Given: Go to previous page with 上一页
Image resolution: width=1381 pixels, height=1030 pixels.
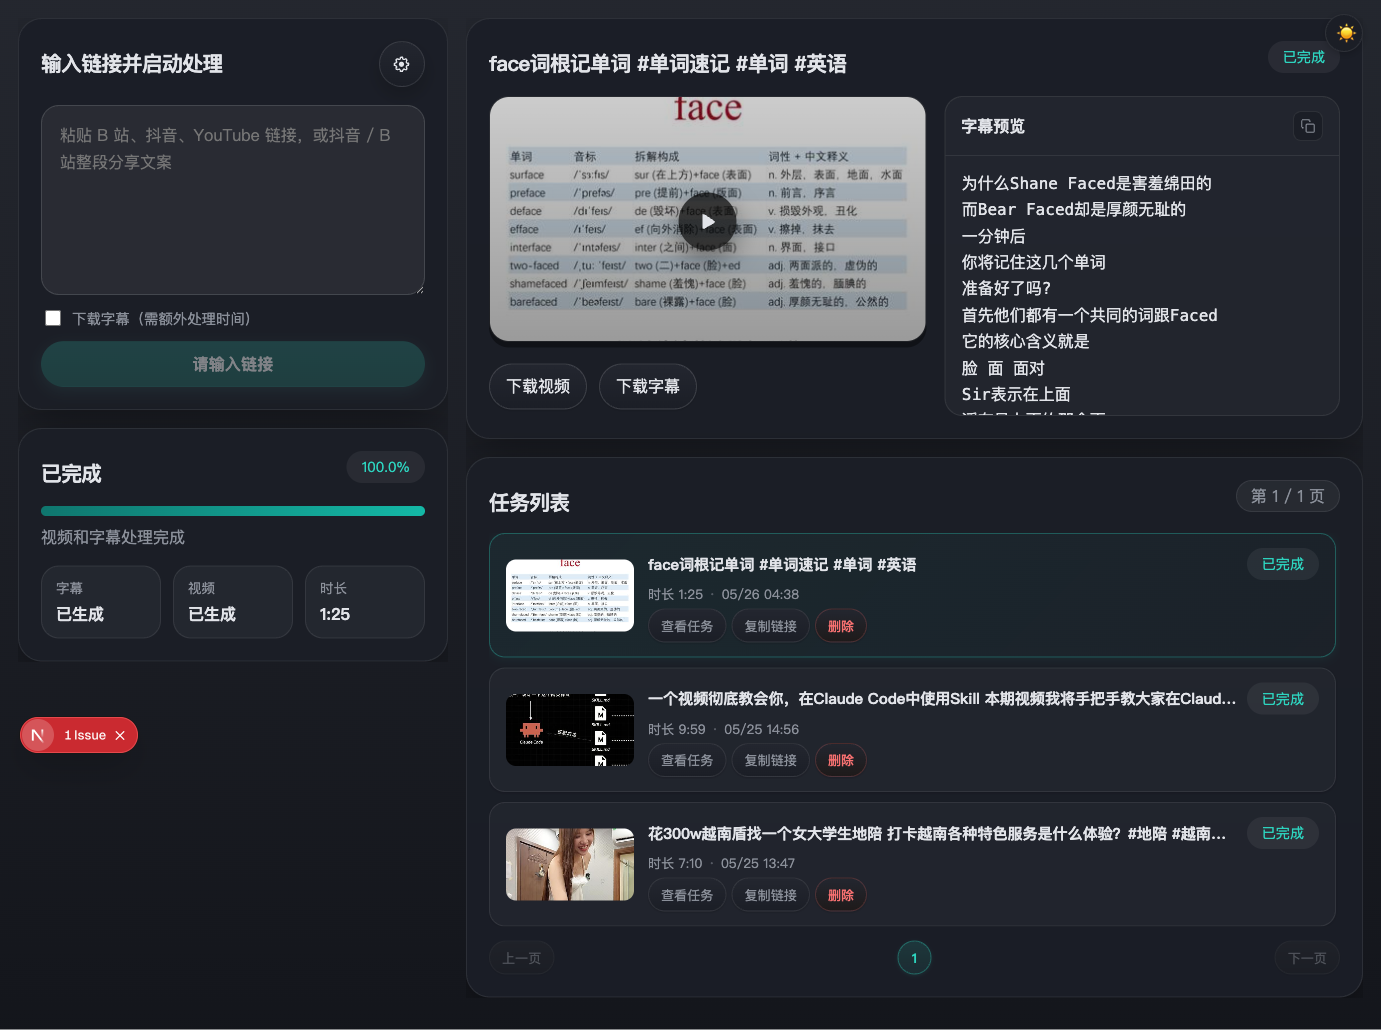Looking at the screenshot, I should (x=521, y=958).
